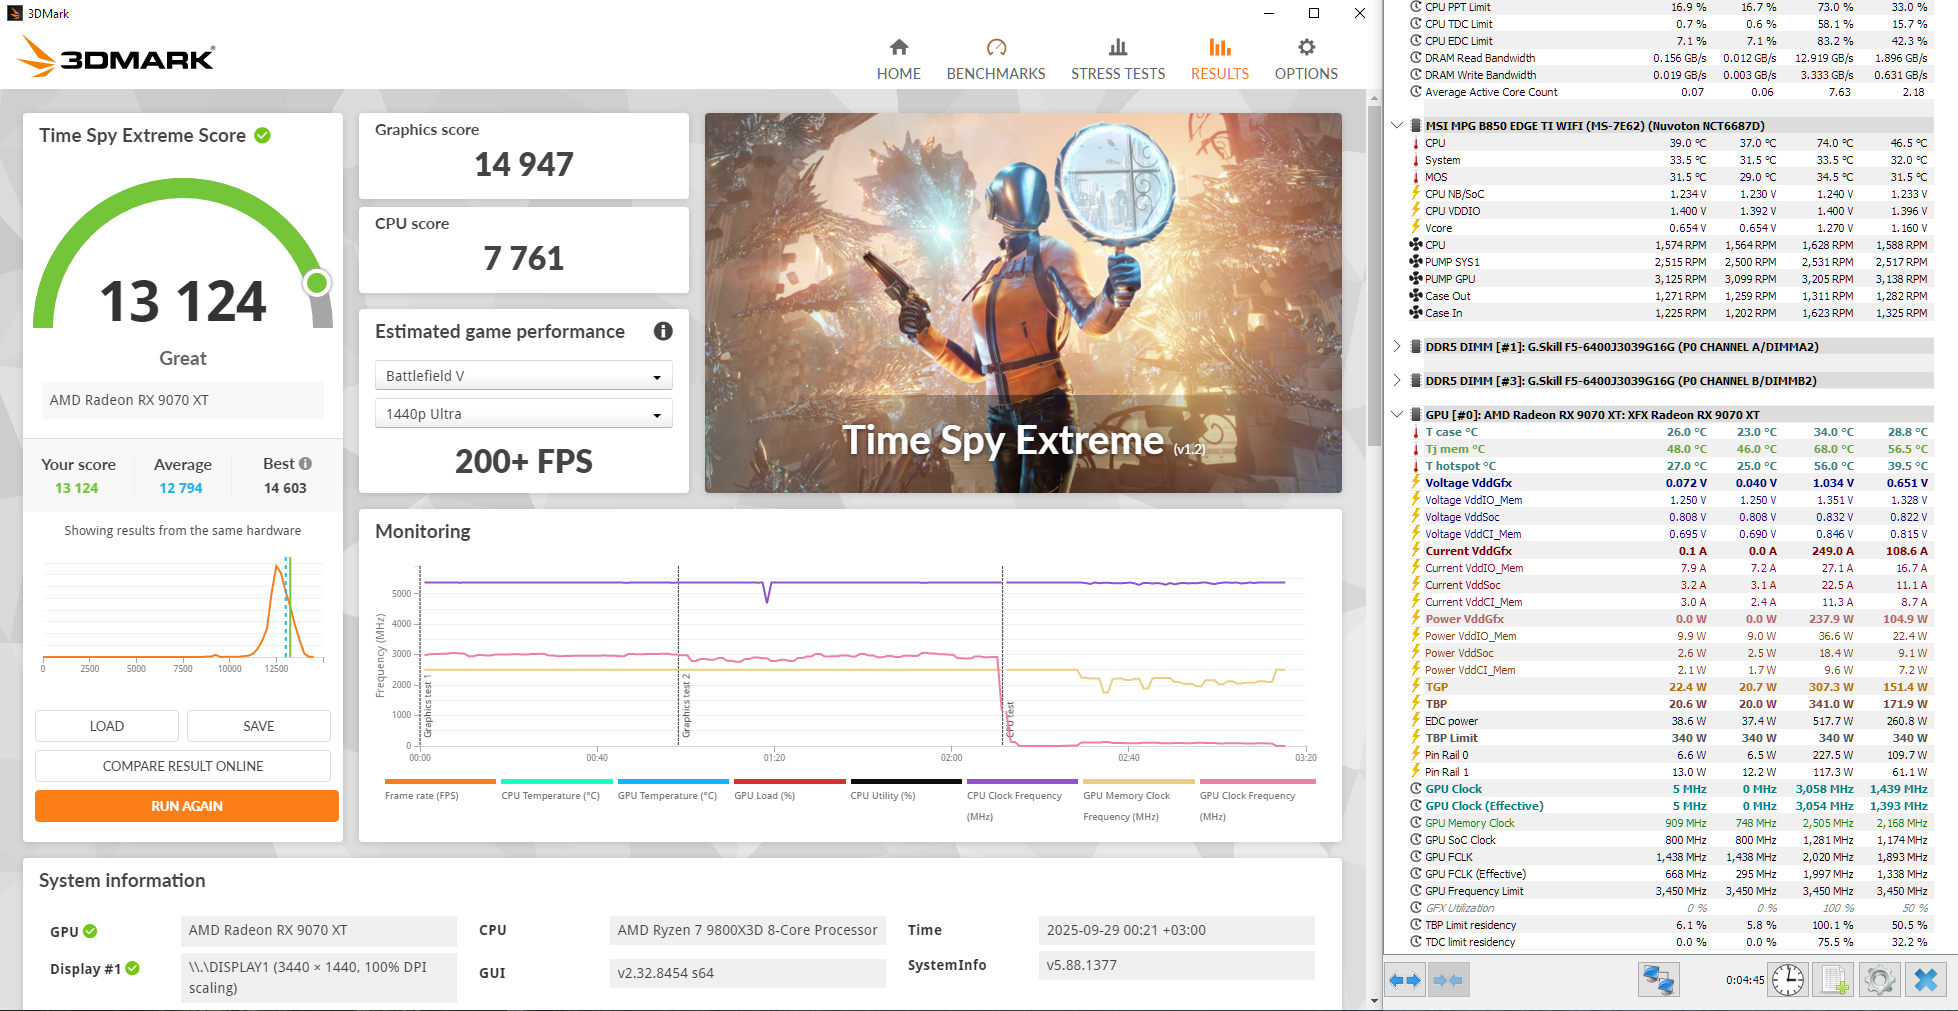Click clock icon on CPU PPT Limit row
Image resolution: width=1958 pixels, height=1011 pixels.
point(1416,7)
